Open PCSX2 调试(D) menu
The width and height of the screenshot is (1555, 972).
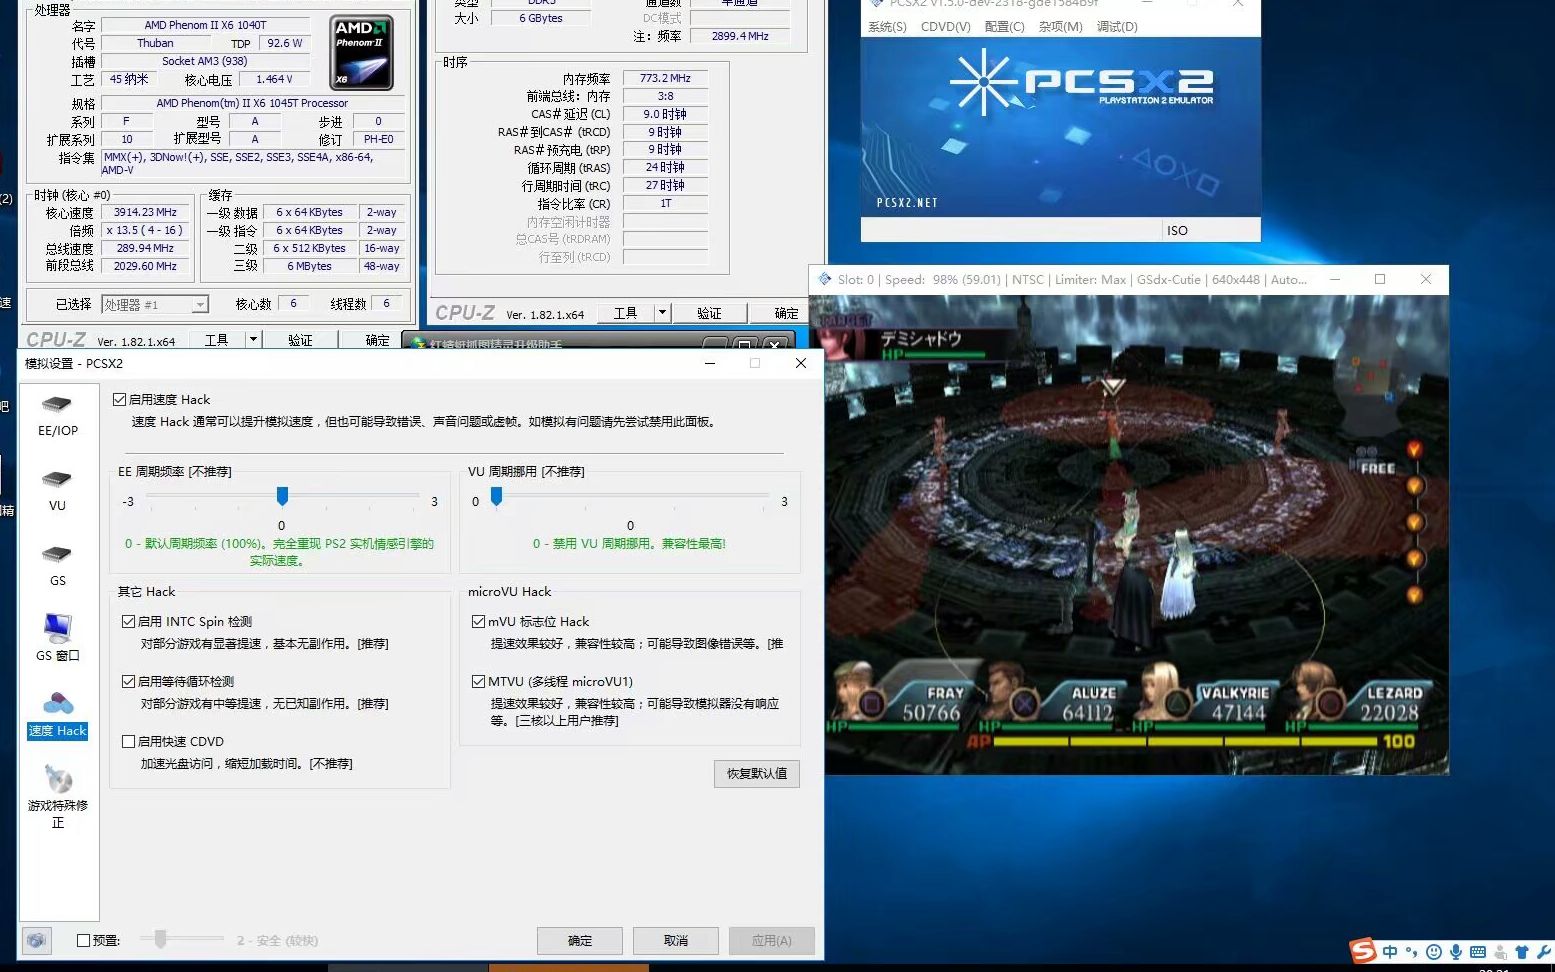pyautogui.click(x=1117, y=27)
